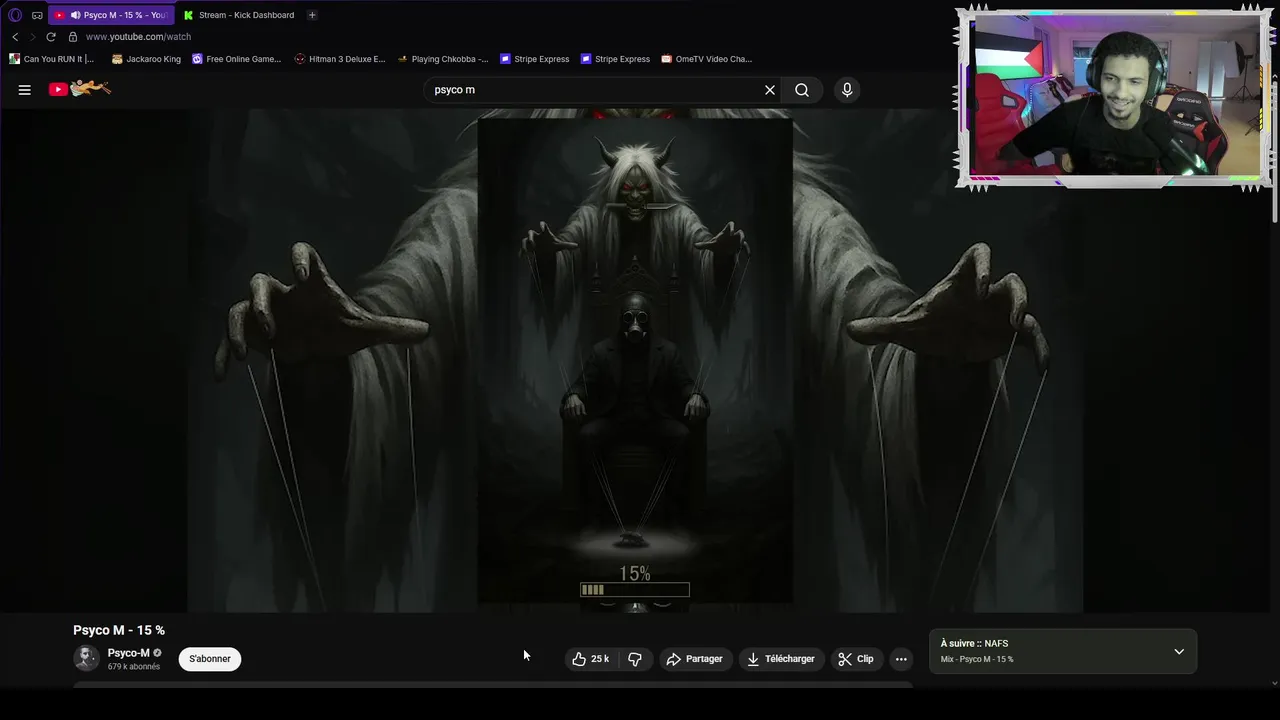Open Can You RUN It bookmark
This screenshot has height=720, width=1280.
tap(52, 59)
